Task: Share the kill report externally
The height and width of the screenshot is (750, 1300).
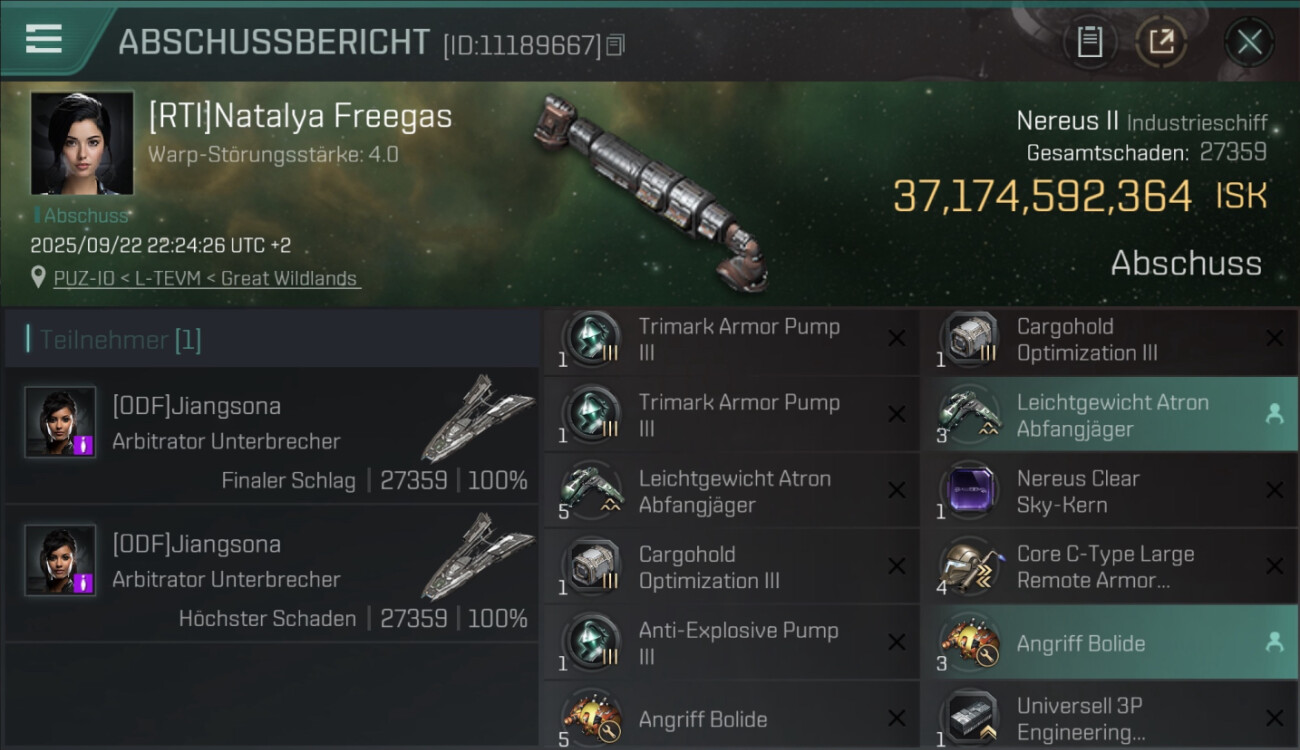Action: 1161,42
